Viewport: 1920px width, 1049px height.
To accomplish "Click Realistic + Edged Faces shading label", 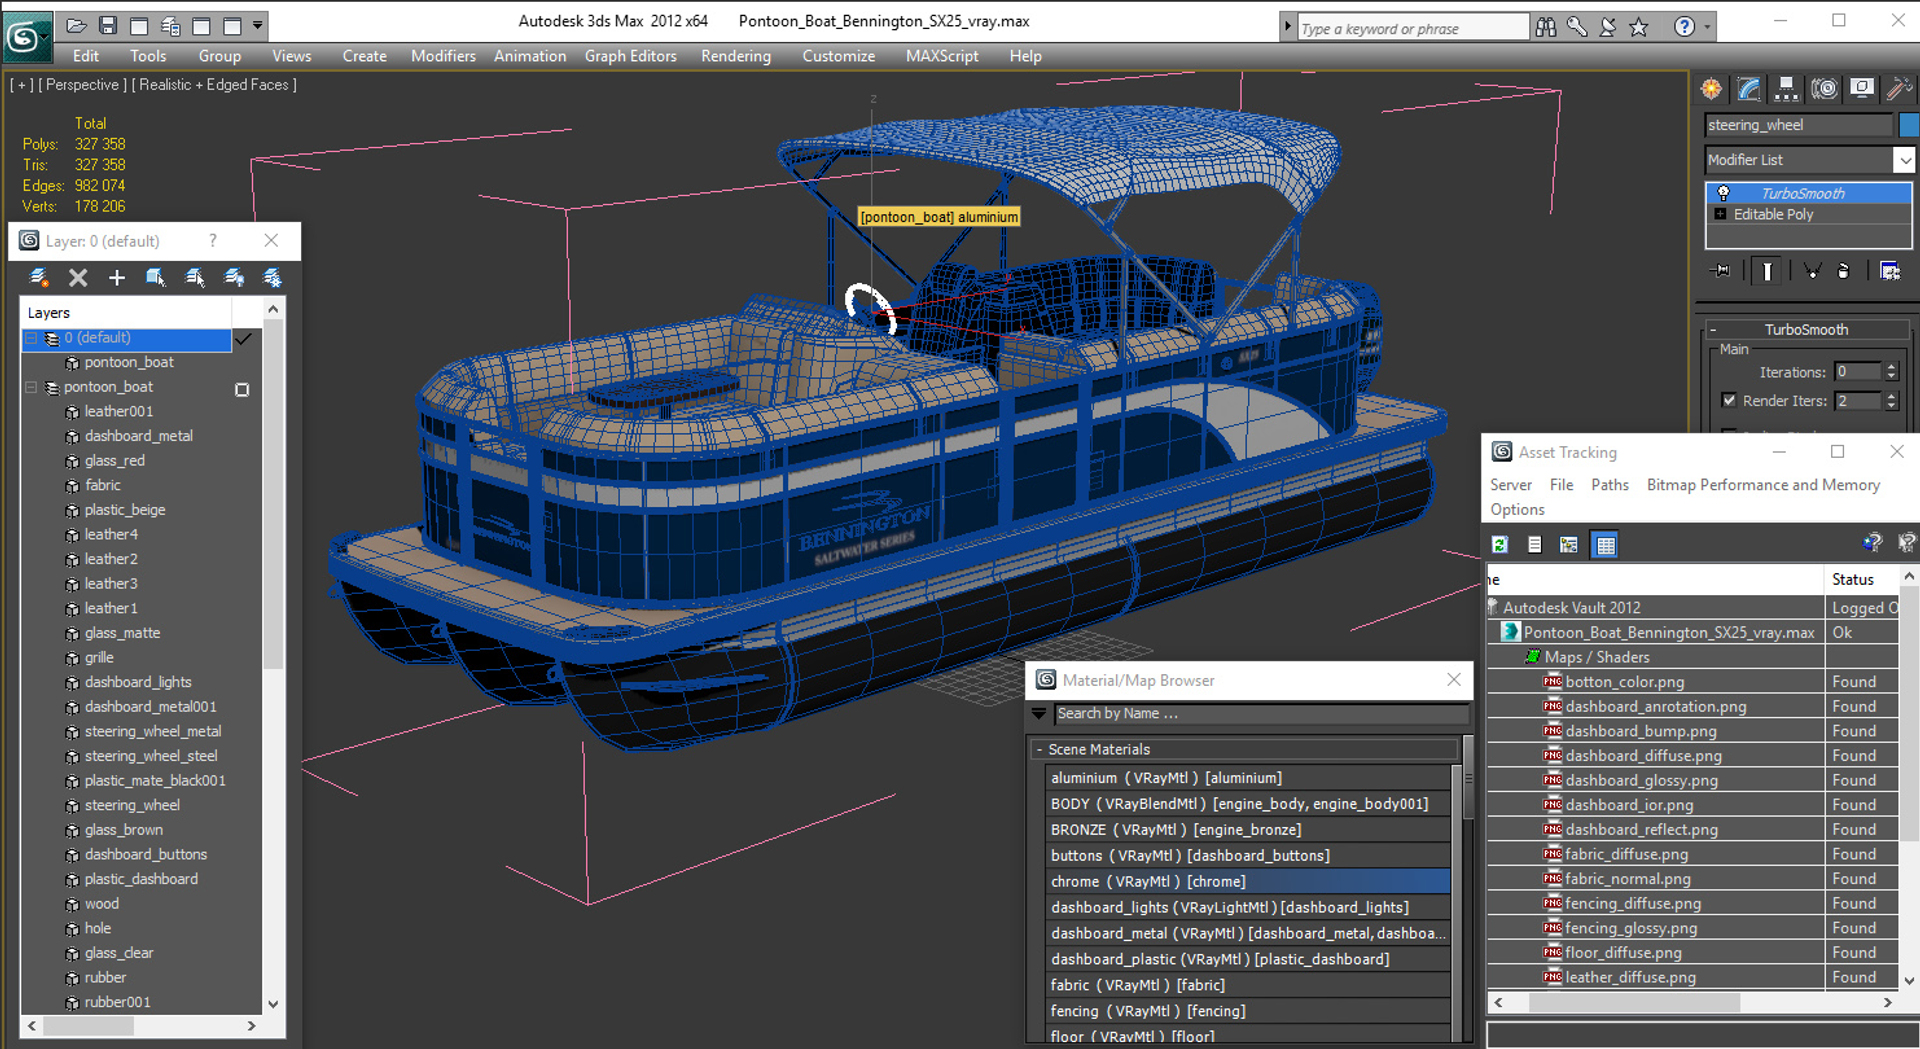I will (214, 85).
